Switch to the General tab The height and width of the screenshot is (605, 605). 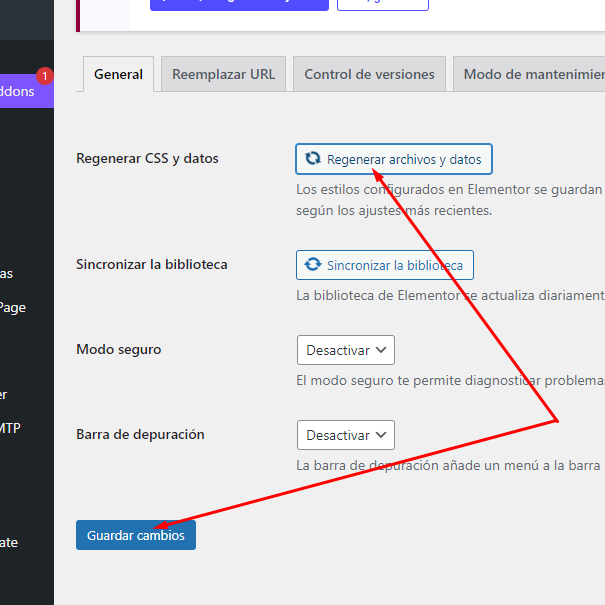pos(118,74)
